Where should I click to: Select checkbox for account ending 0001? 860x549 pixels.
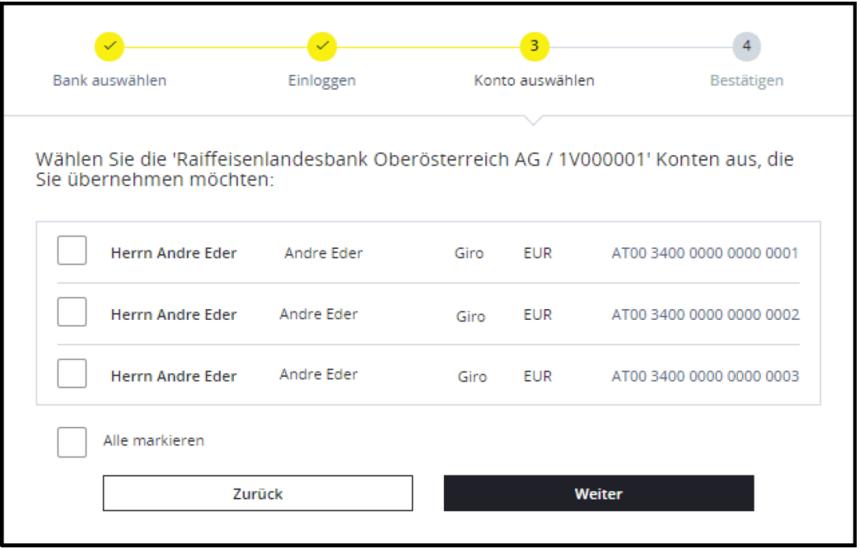tap(72, 251)
